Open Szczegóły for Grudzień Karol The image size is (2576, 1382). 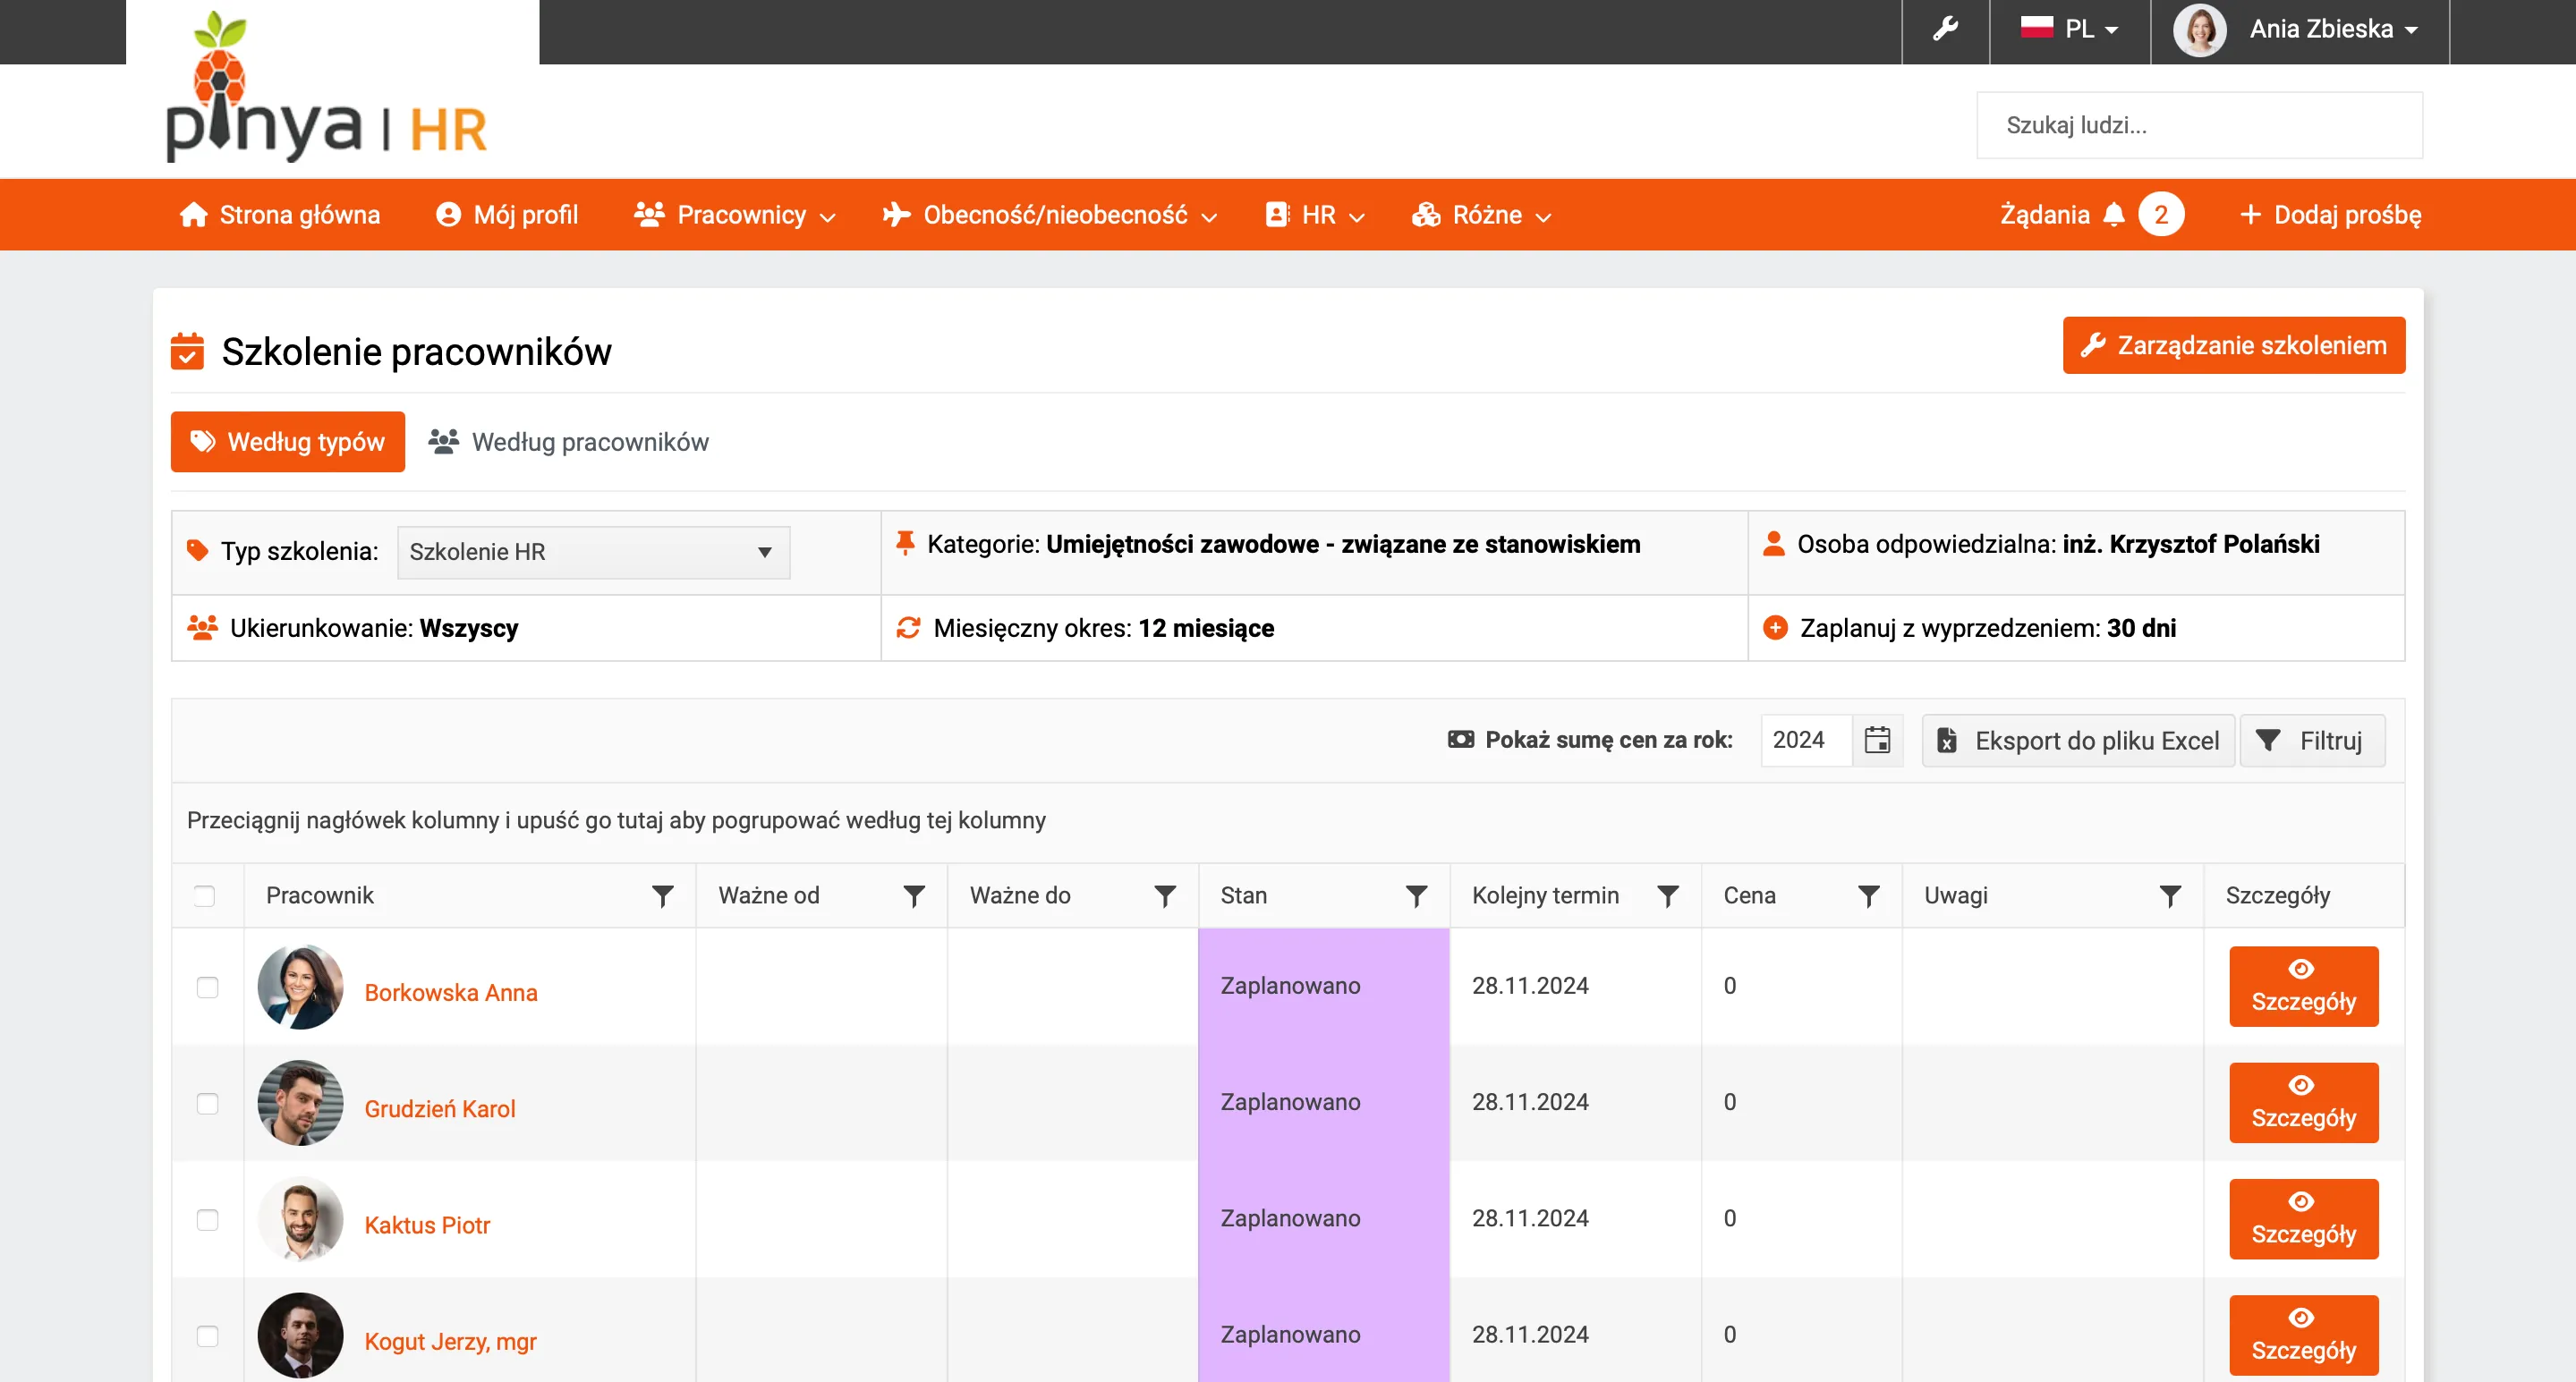pos(2303,1103)
